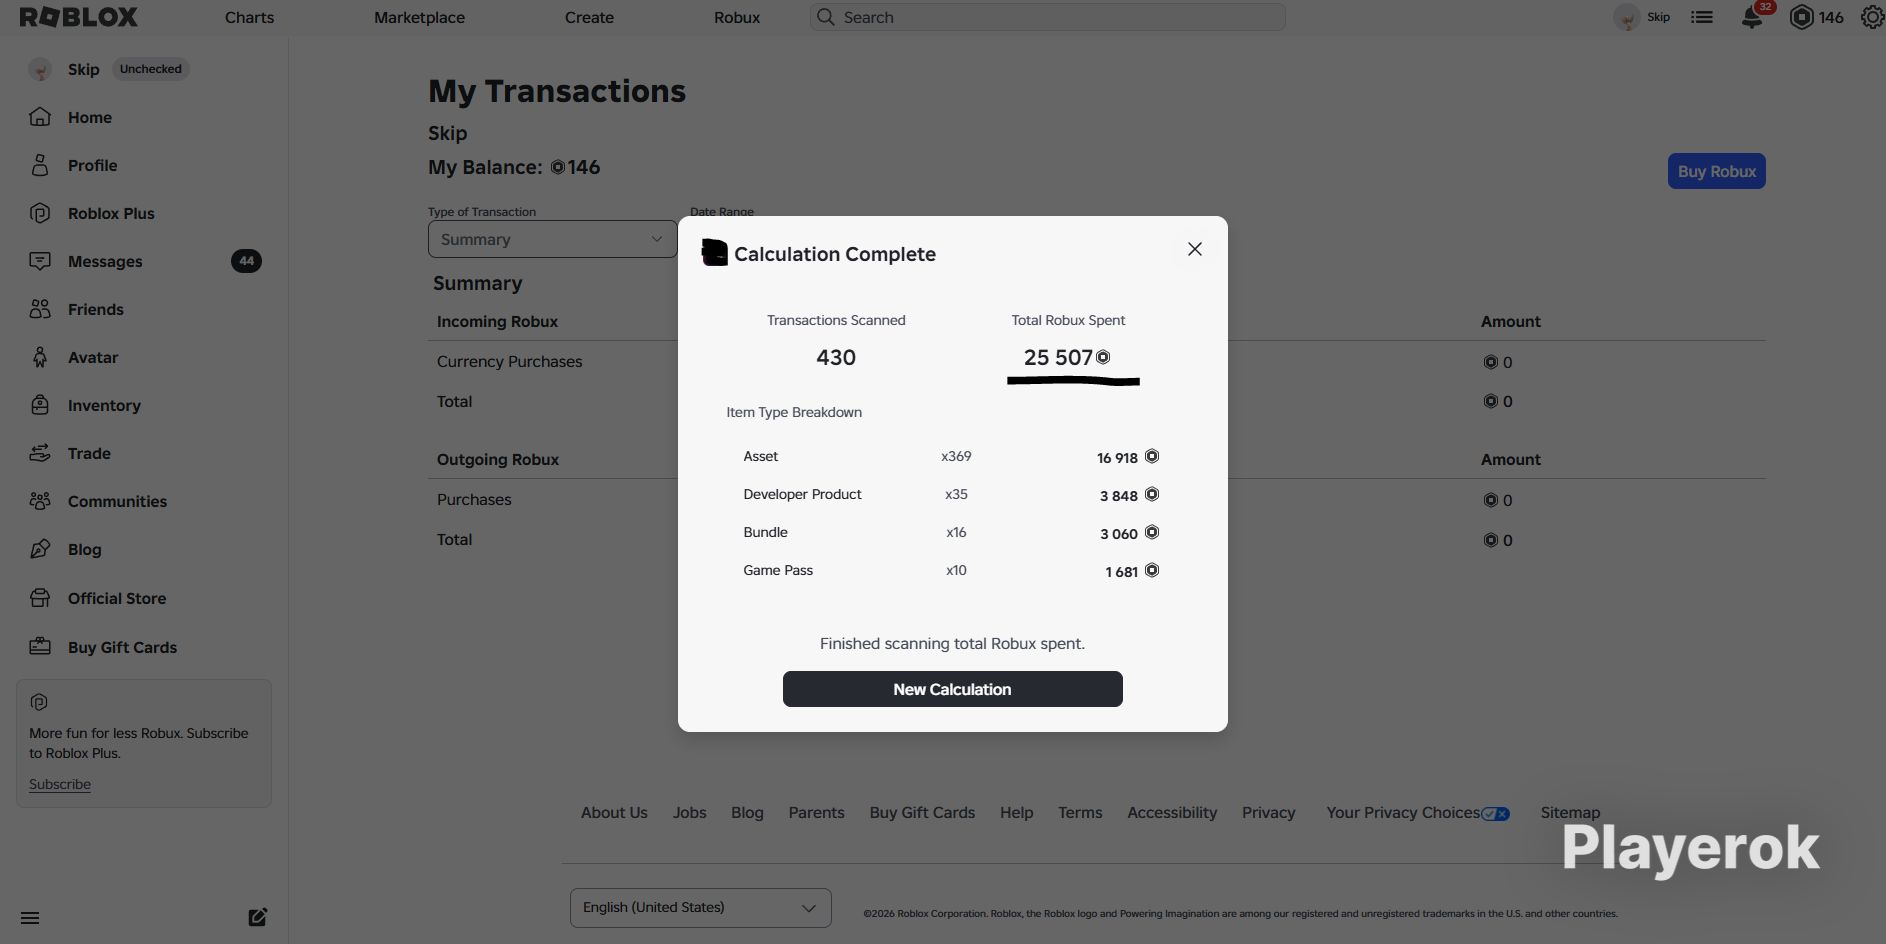Open the feed list icon in header
The width and height of the screenshot is (1886, 944).
click(x=1702, y=17)
